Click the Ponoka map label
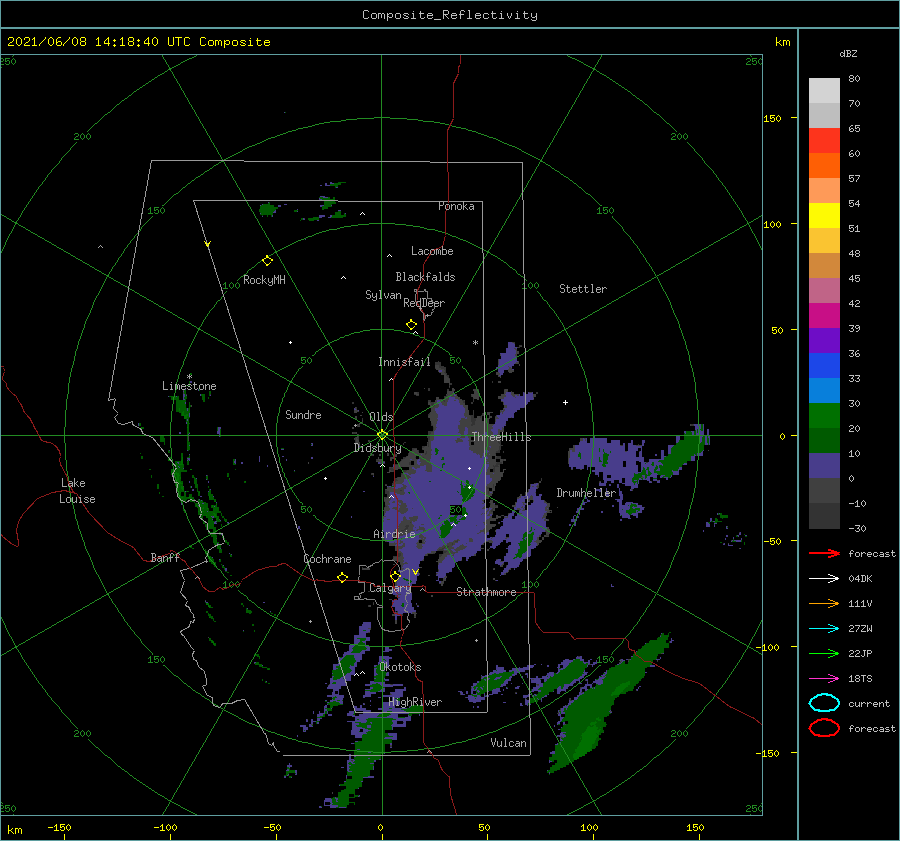 456,206
